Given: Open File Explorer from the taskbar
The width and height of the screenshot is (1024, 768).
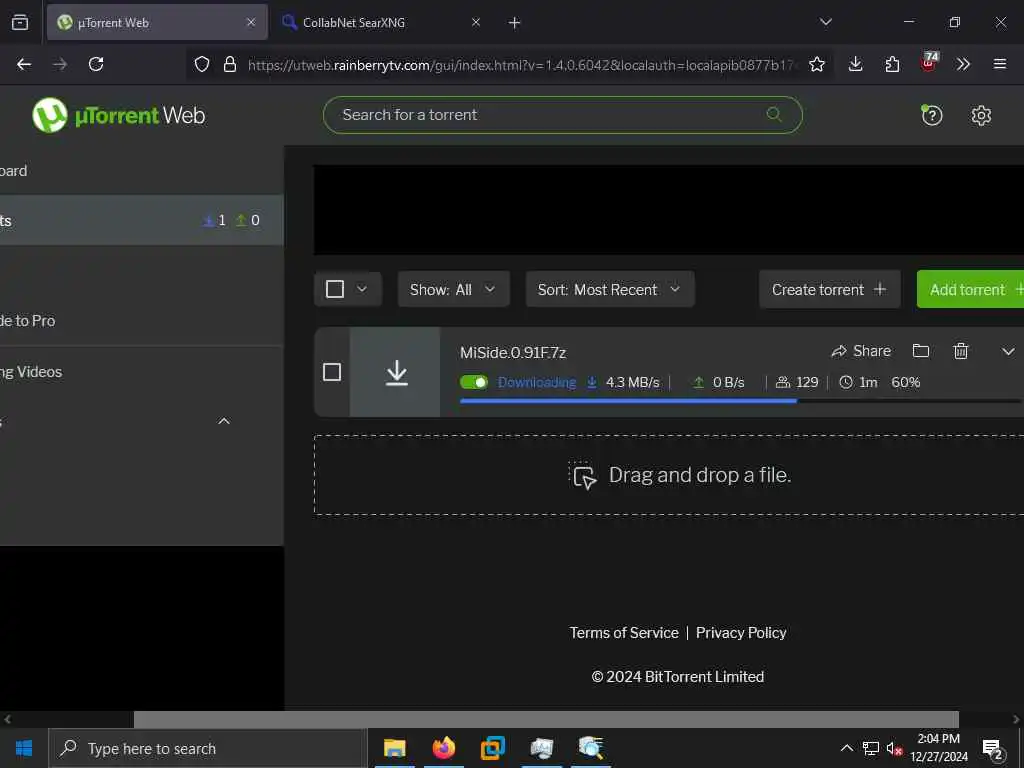Looking at the screenshot, I should pos(394,748).
